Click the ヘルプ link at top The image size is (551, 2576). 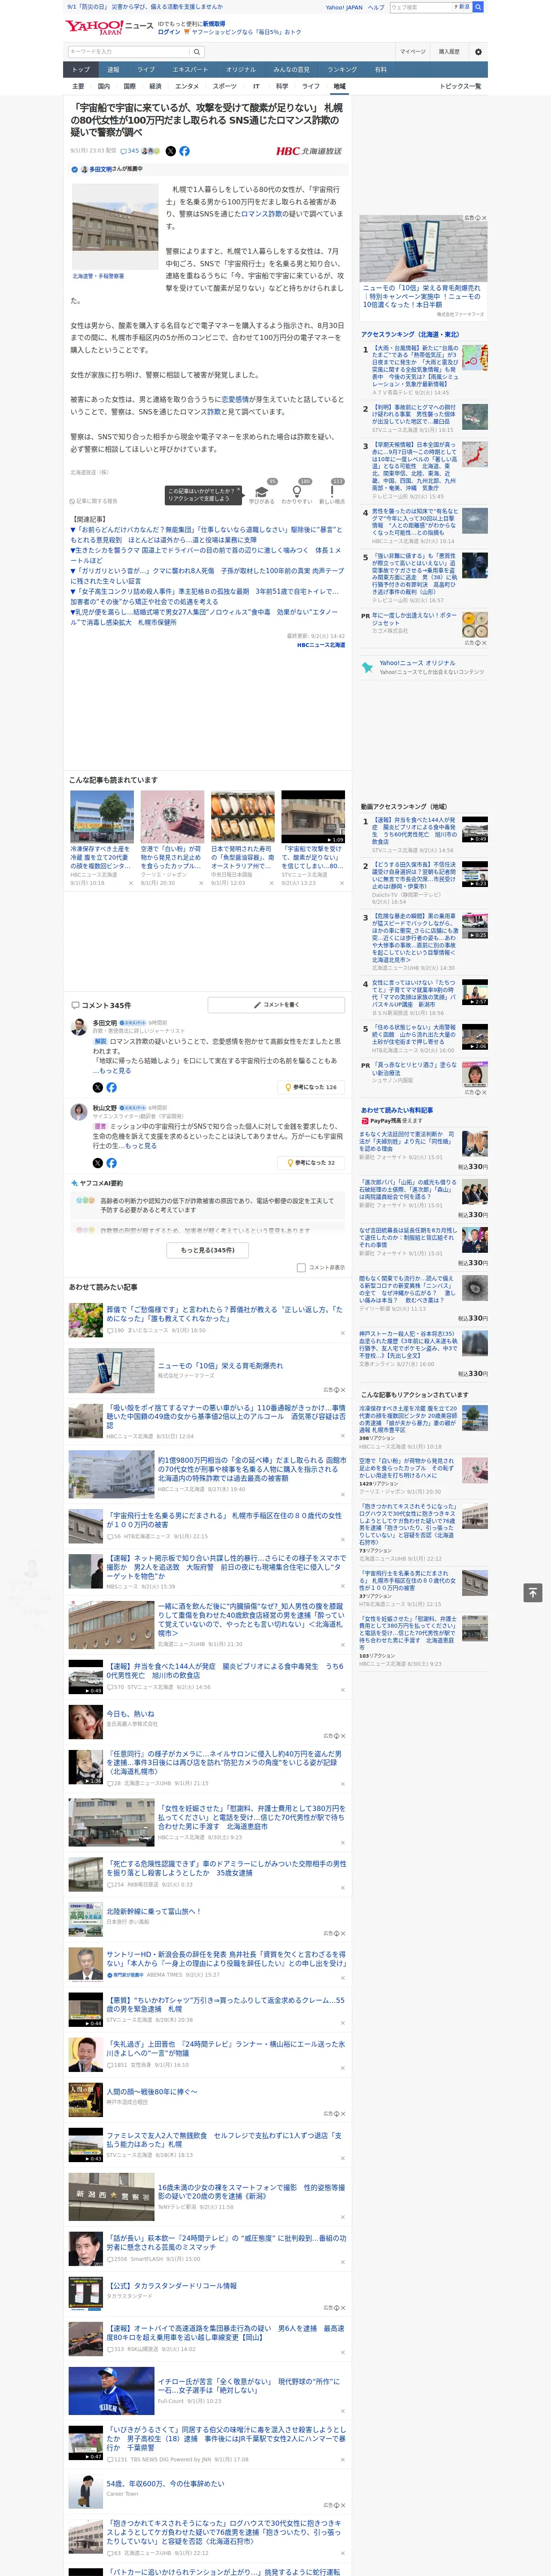(376, 7)
